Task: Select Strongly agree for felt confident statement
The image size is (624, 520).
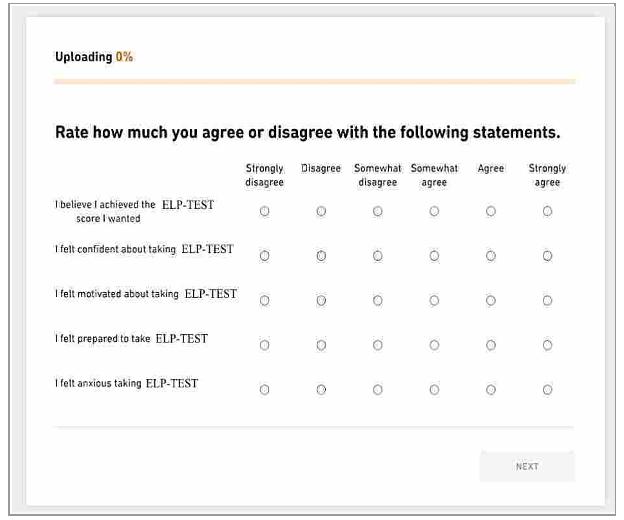Action: (x=547, y=256)
